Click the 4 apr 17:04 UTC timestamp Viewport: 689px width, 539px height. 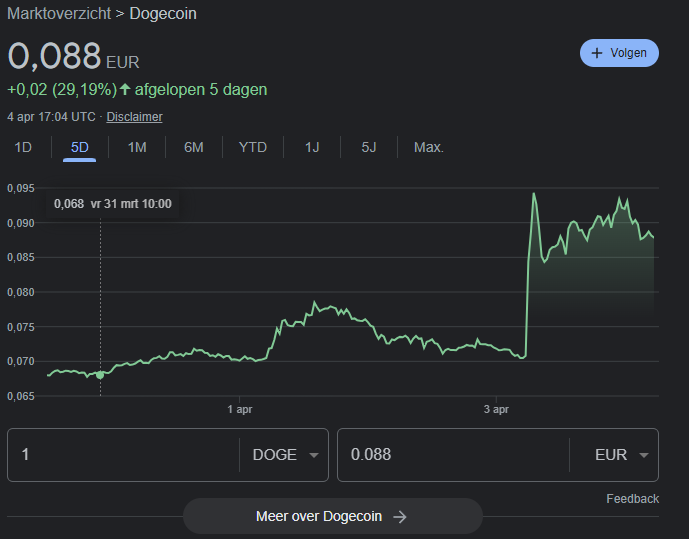[x=51, y=117]
